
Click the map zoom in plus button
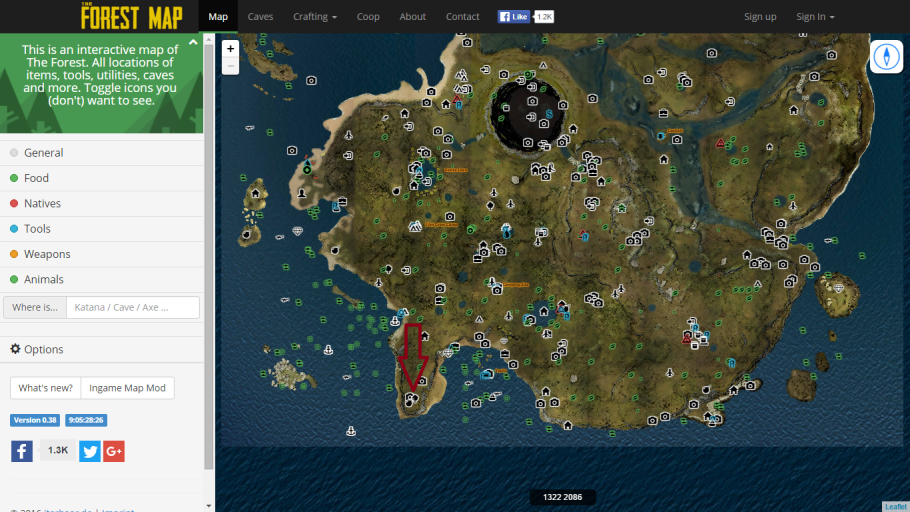[x=231, y=48]
